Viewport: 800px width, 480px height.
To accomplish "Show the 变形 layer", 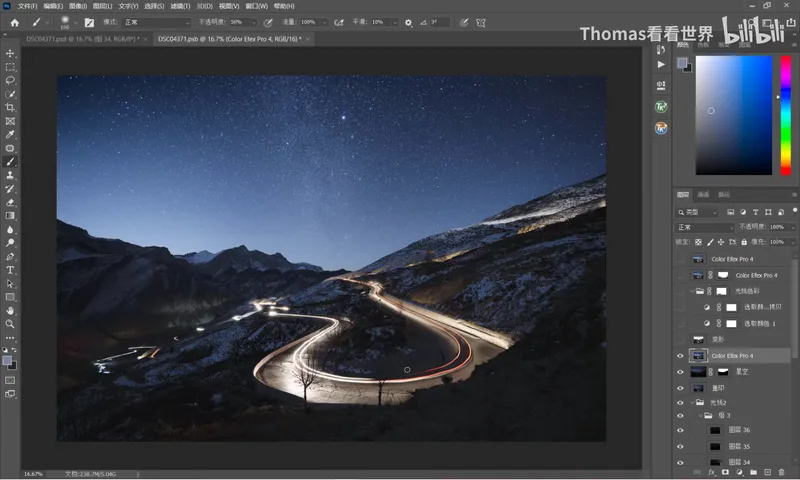I will tap(680, 340).
